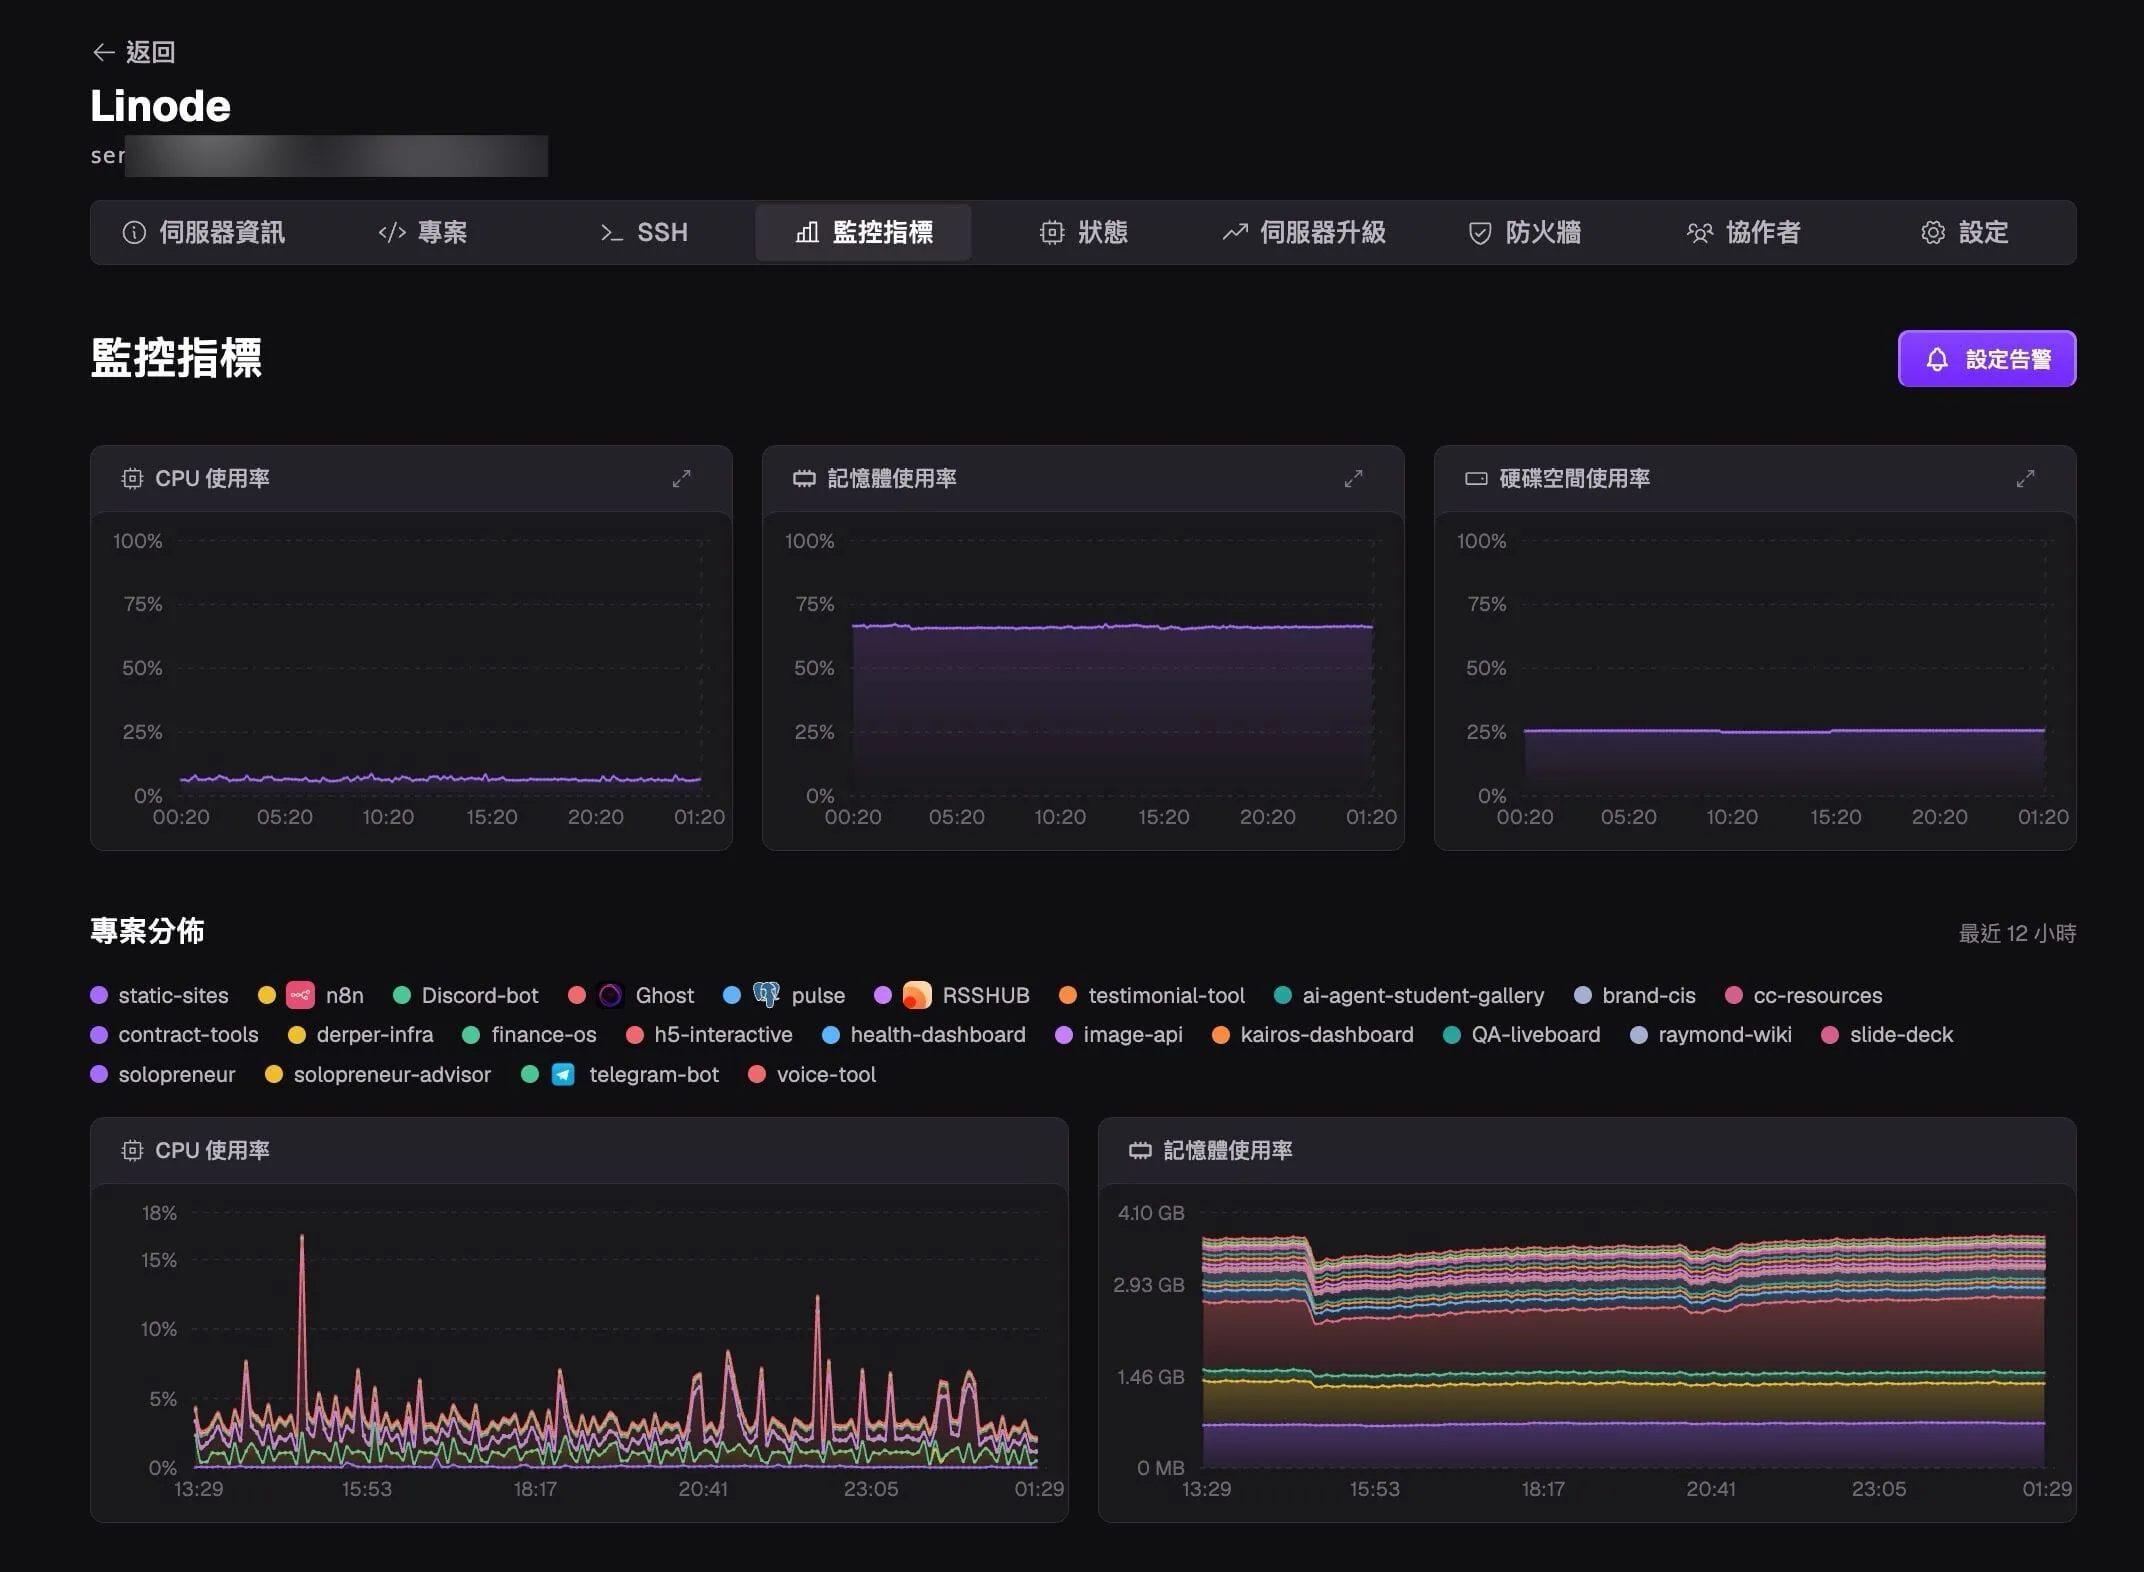The image size is (2144, 1572).
Task: Click the memory icon in top 記憶體使用率 card
Action: pos(804,478)
